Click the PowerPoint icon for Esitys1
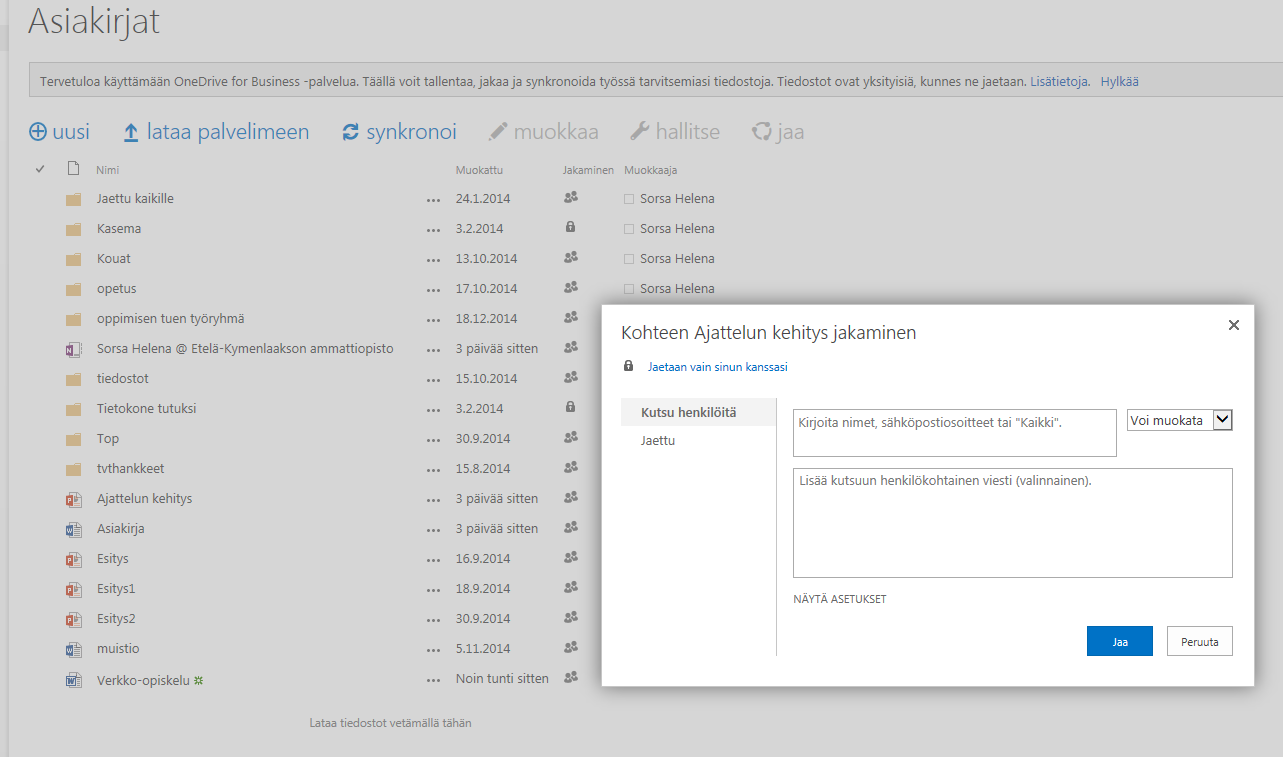Image resolution: width=1283 pixels, height=757 pixels. (72, 589)
